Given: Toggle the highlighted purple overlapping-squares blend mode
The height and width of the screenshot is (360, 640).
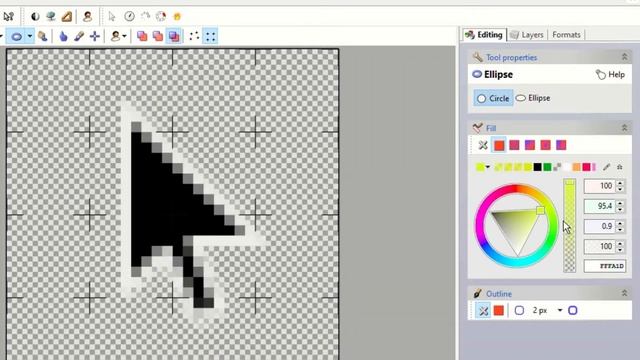Looking at the screenshot, I should pos(174,36).
